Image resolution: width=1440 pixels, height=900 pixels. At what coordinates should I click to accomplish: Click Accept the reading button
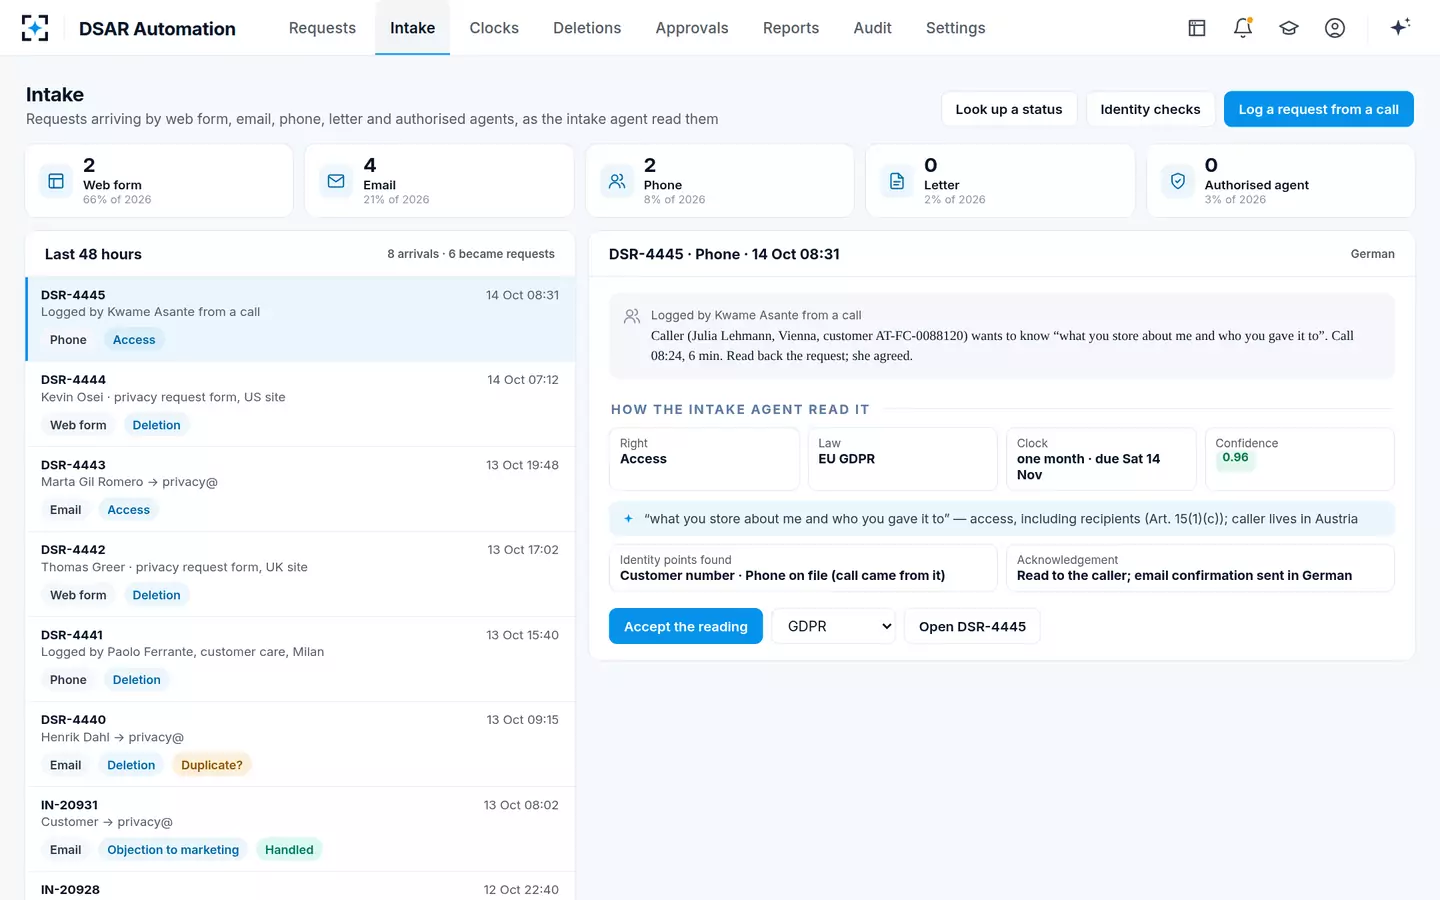(686, 626)
